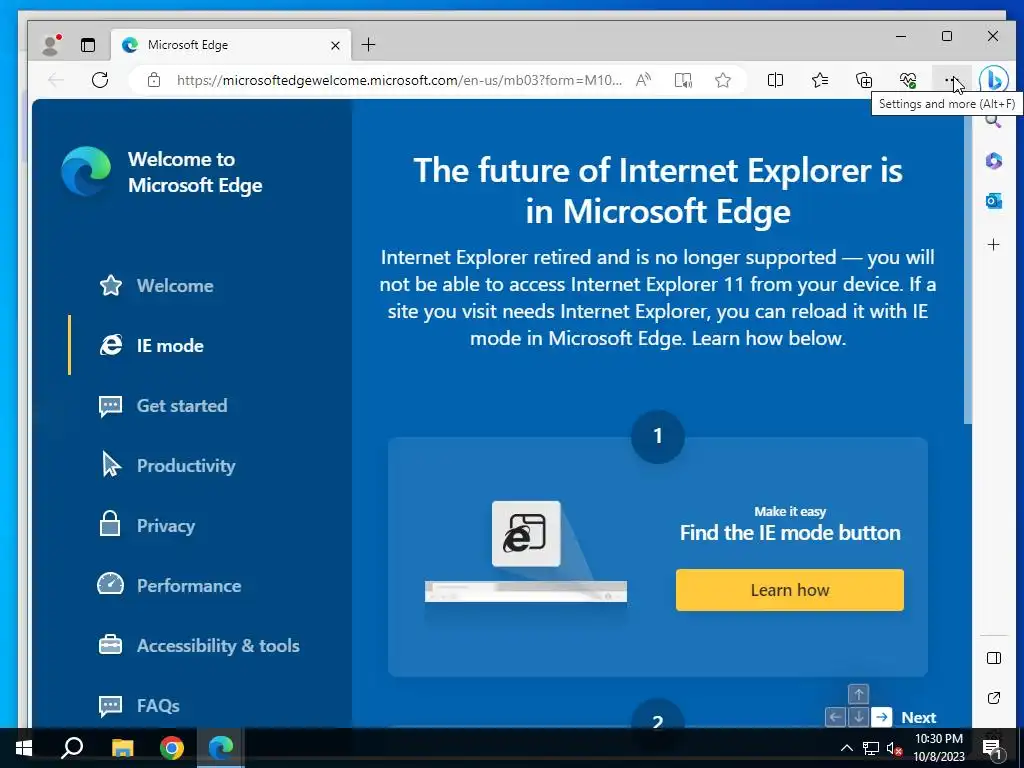
Task: Start Read aloud from address bar
Action: (643, 80)
